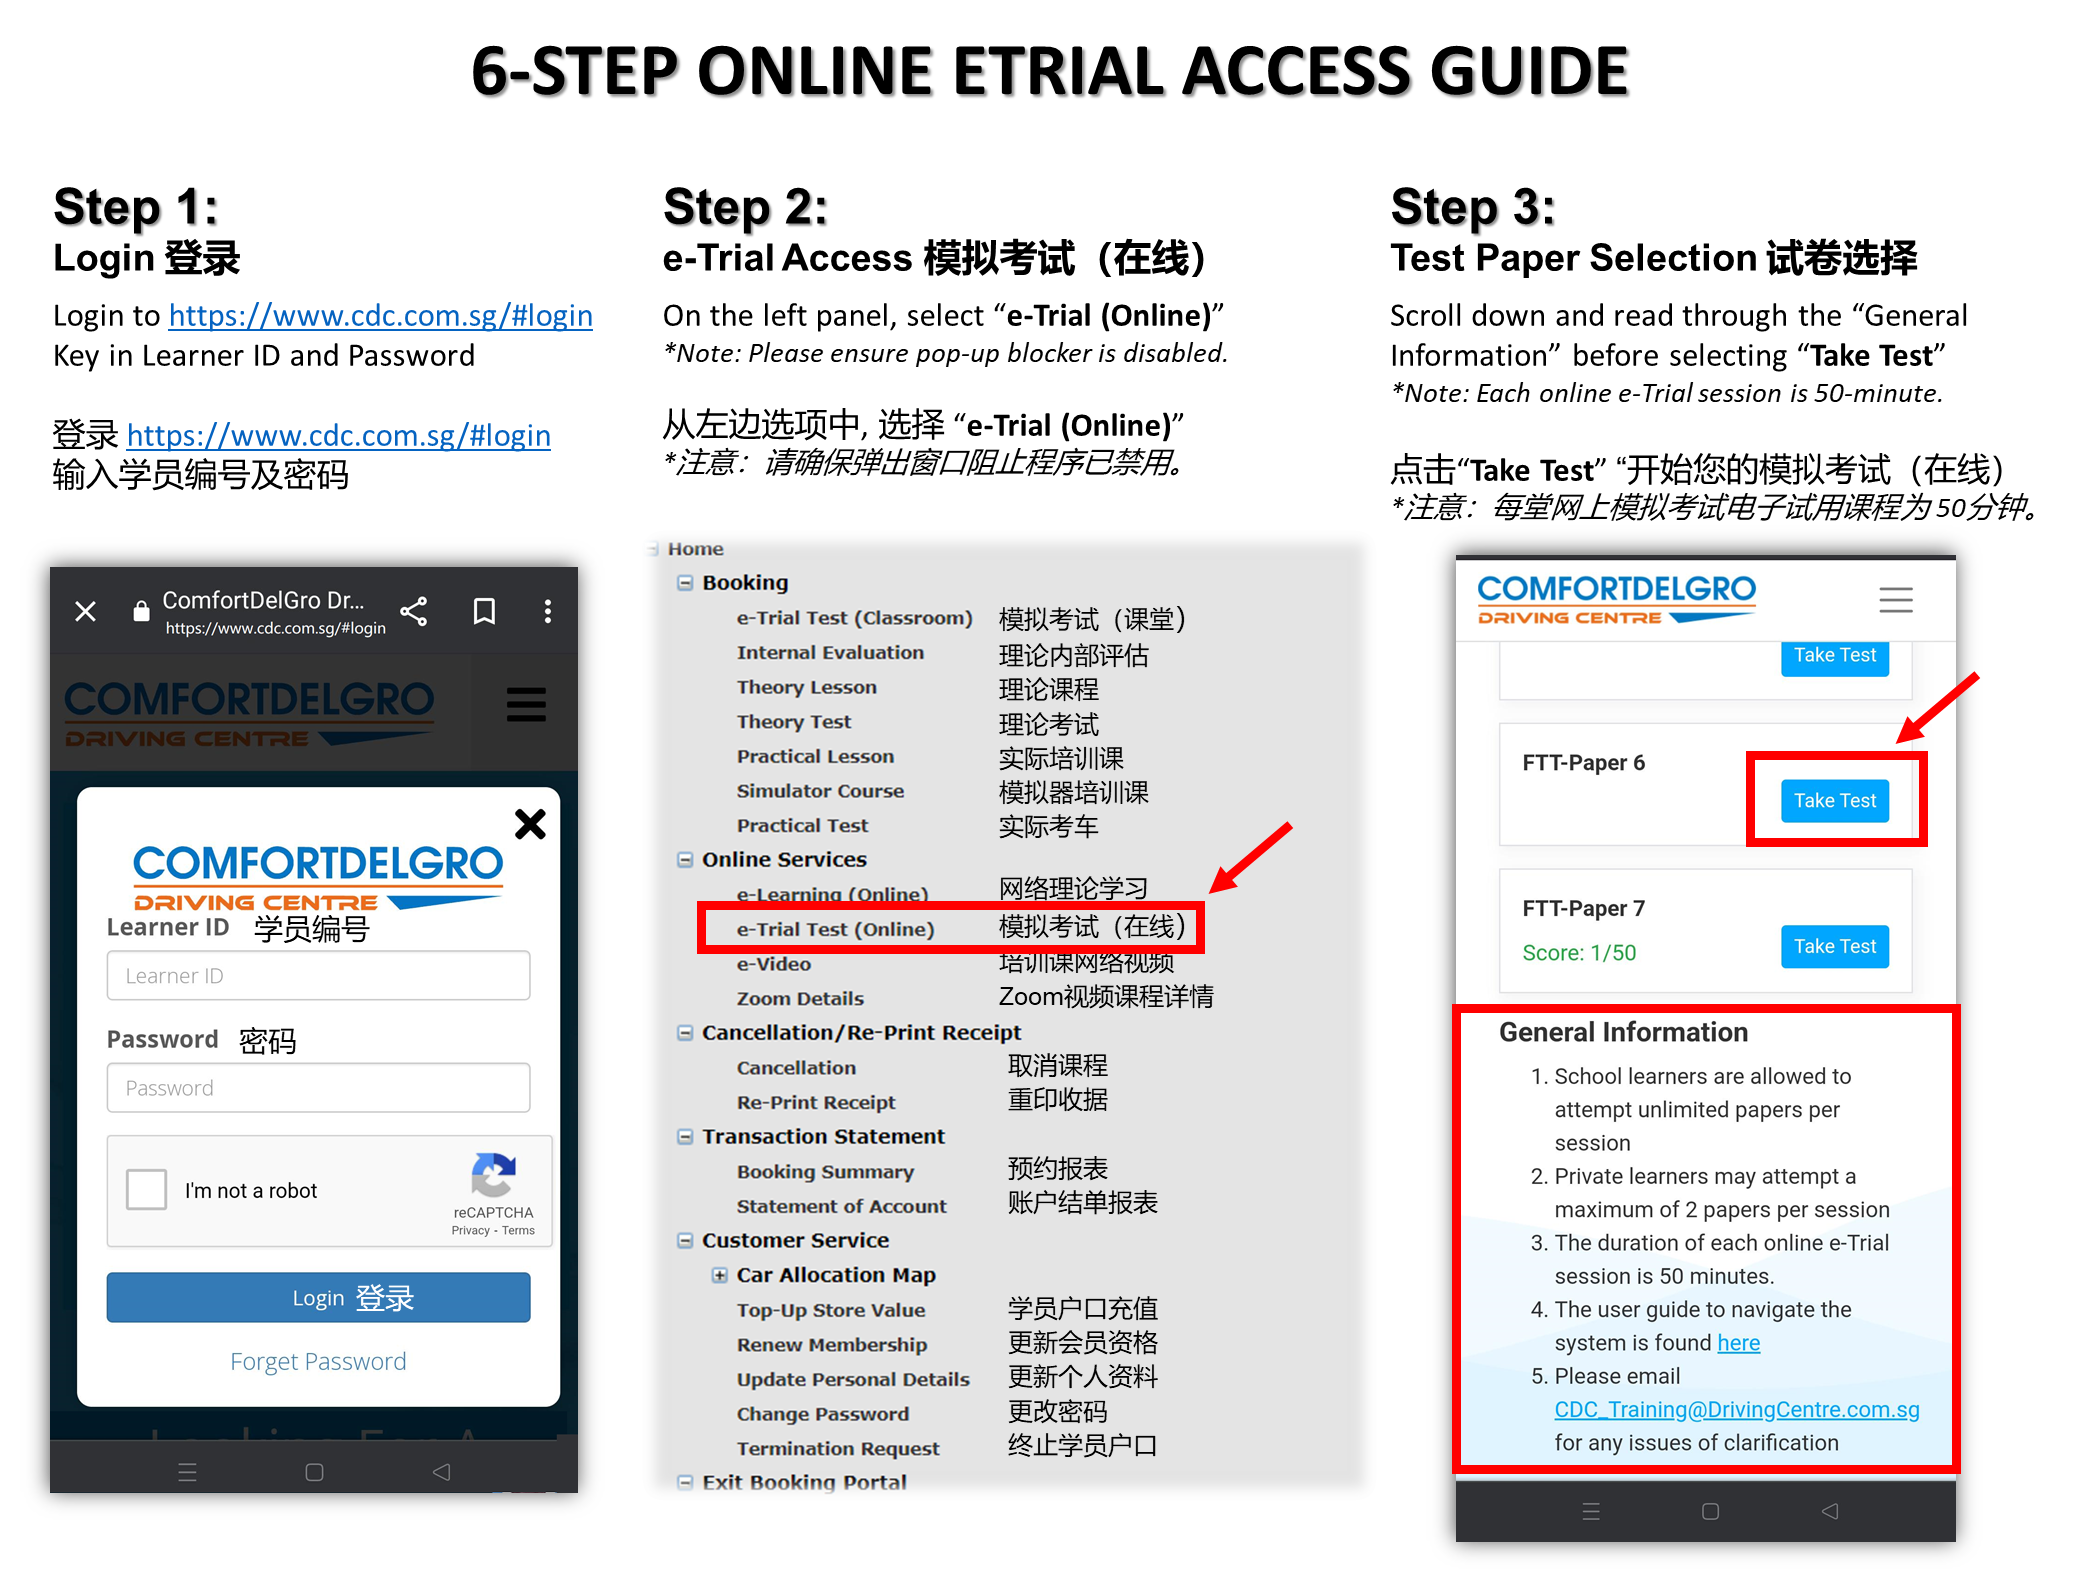Image resolution: width=2100 pixels, height=1574 pixels.
Task: Click Login button to sign in
Action: tap(321, 1295)
